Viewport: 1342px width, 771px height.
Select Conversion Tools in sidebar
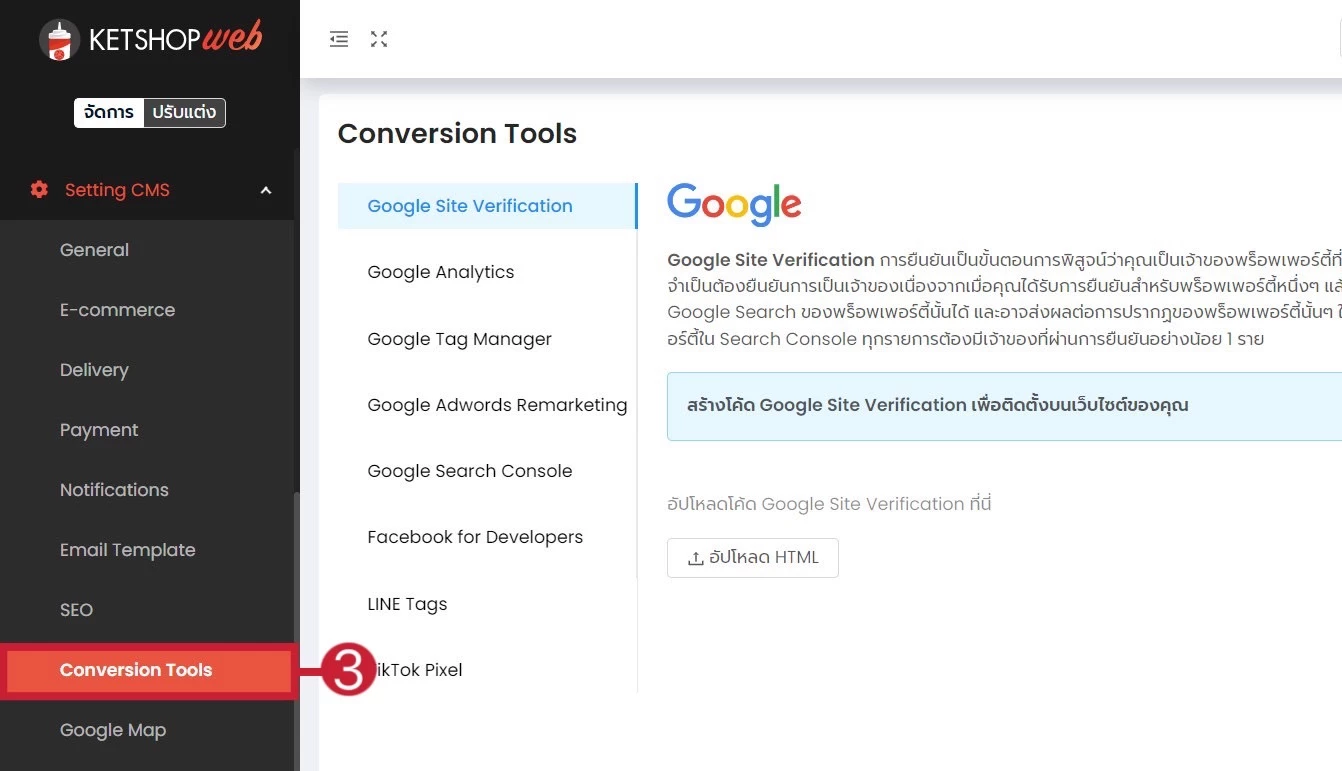click(x=147, y=670)
